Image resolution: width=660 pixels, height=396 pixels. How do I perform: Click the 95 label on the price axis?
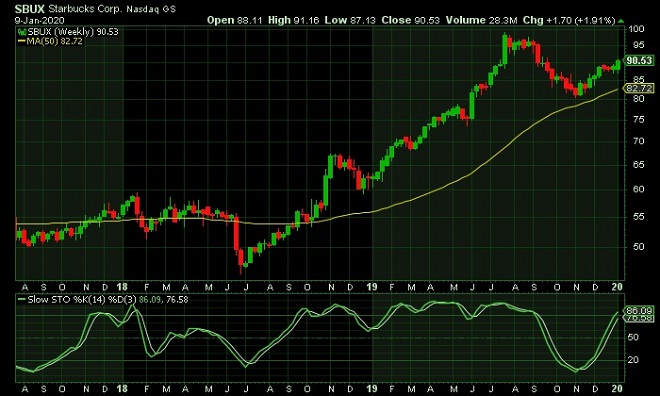[638, 45]
